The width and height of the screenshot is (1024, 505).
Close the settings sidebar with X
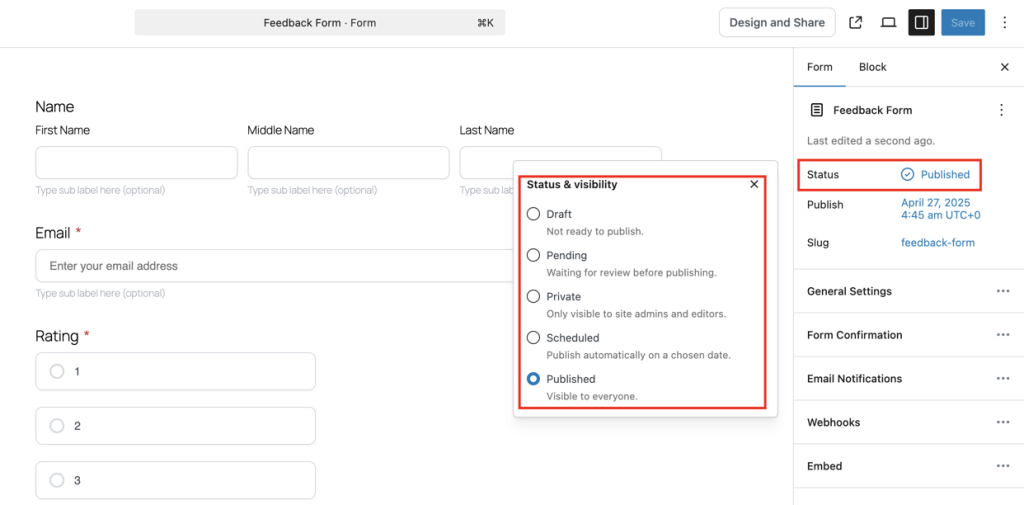(x=1004, y=67)
